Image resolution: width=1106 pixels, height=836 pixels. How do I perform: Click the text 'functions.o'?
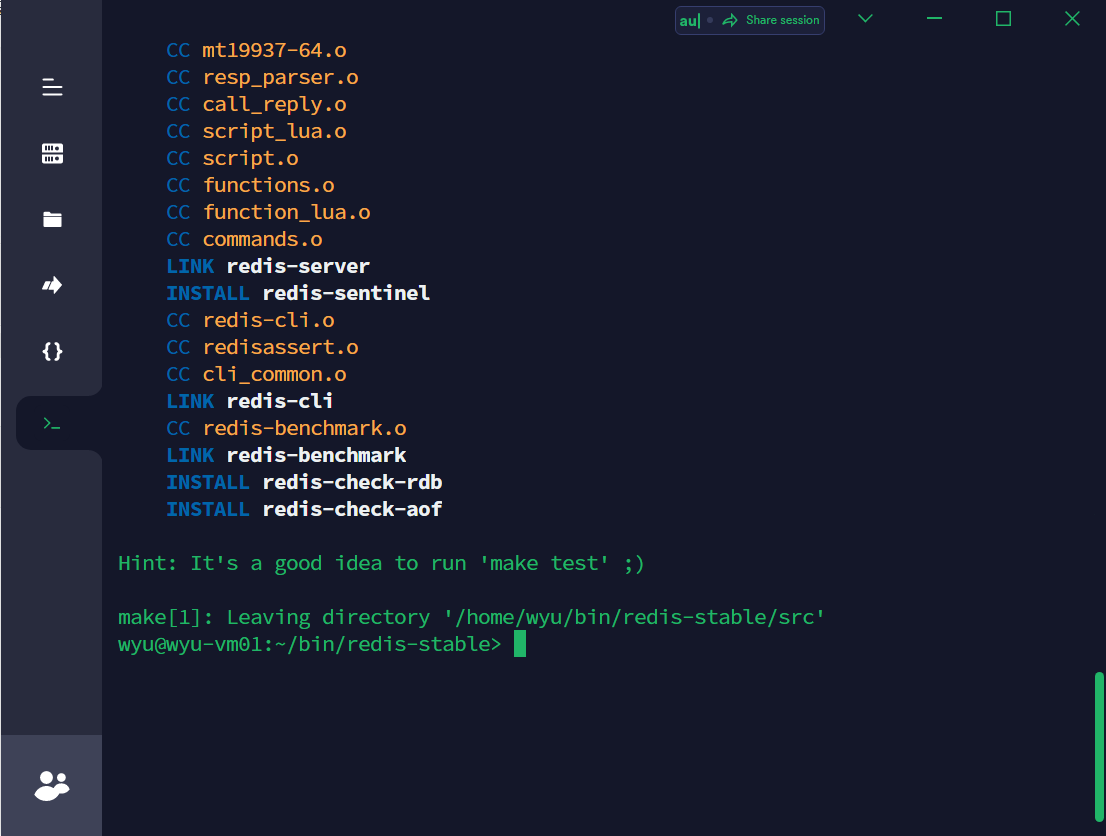269,185
